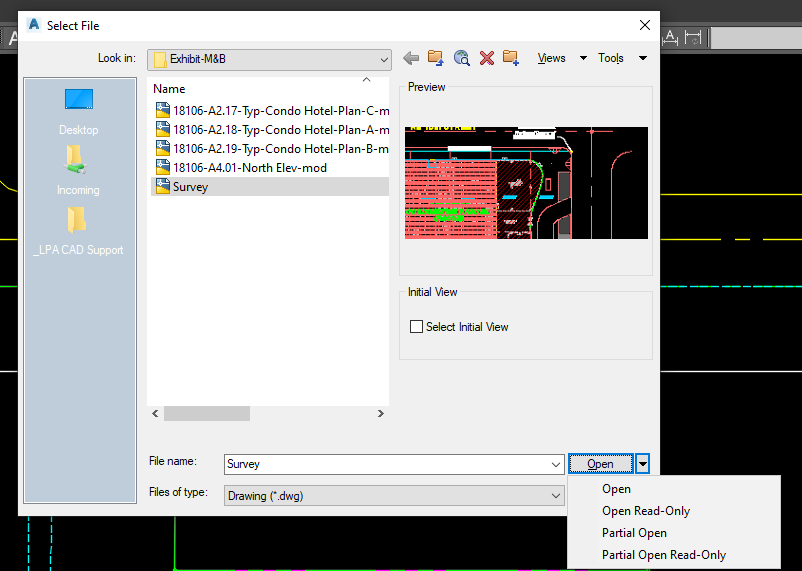Choose Partial Open from the menu
This screenshot has height=571, width=802.
634,533
